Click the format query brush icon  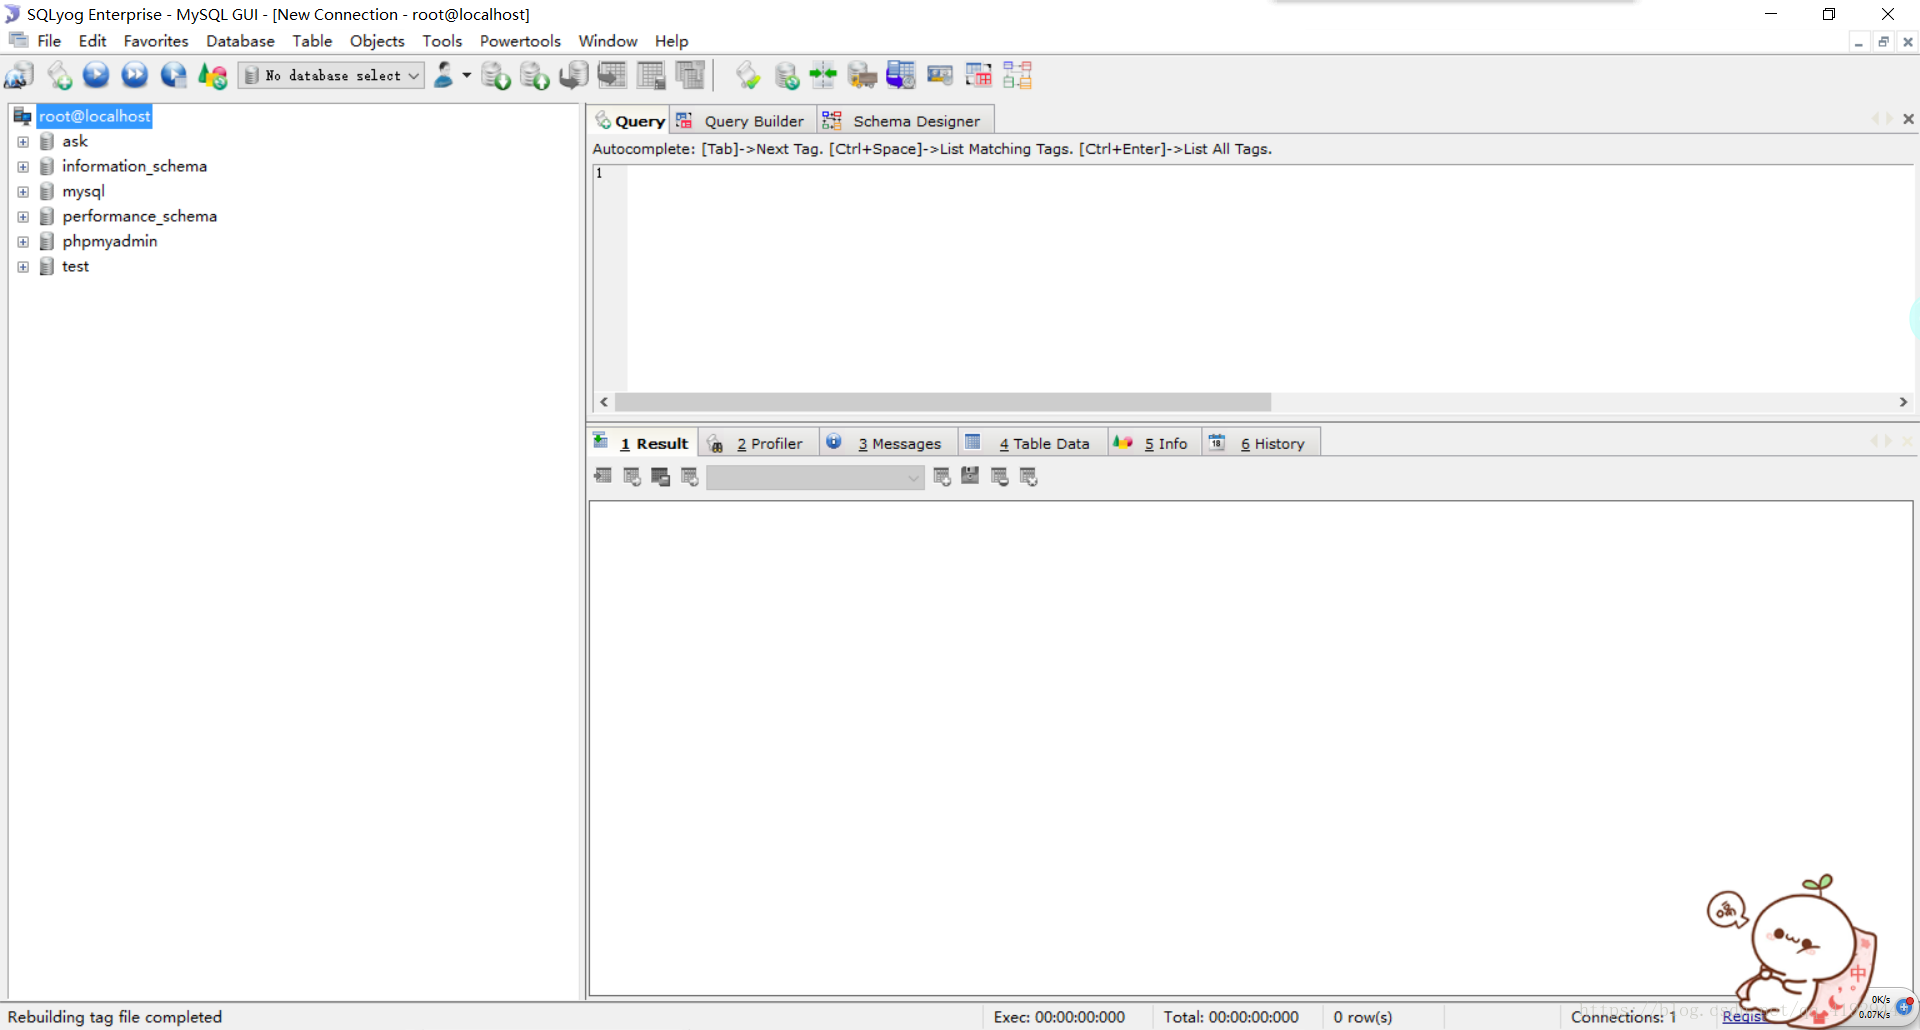click(747, 75)
